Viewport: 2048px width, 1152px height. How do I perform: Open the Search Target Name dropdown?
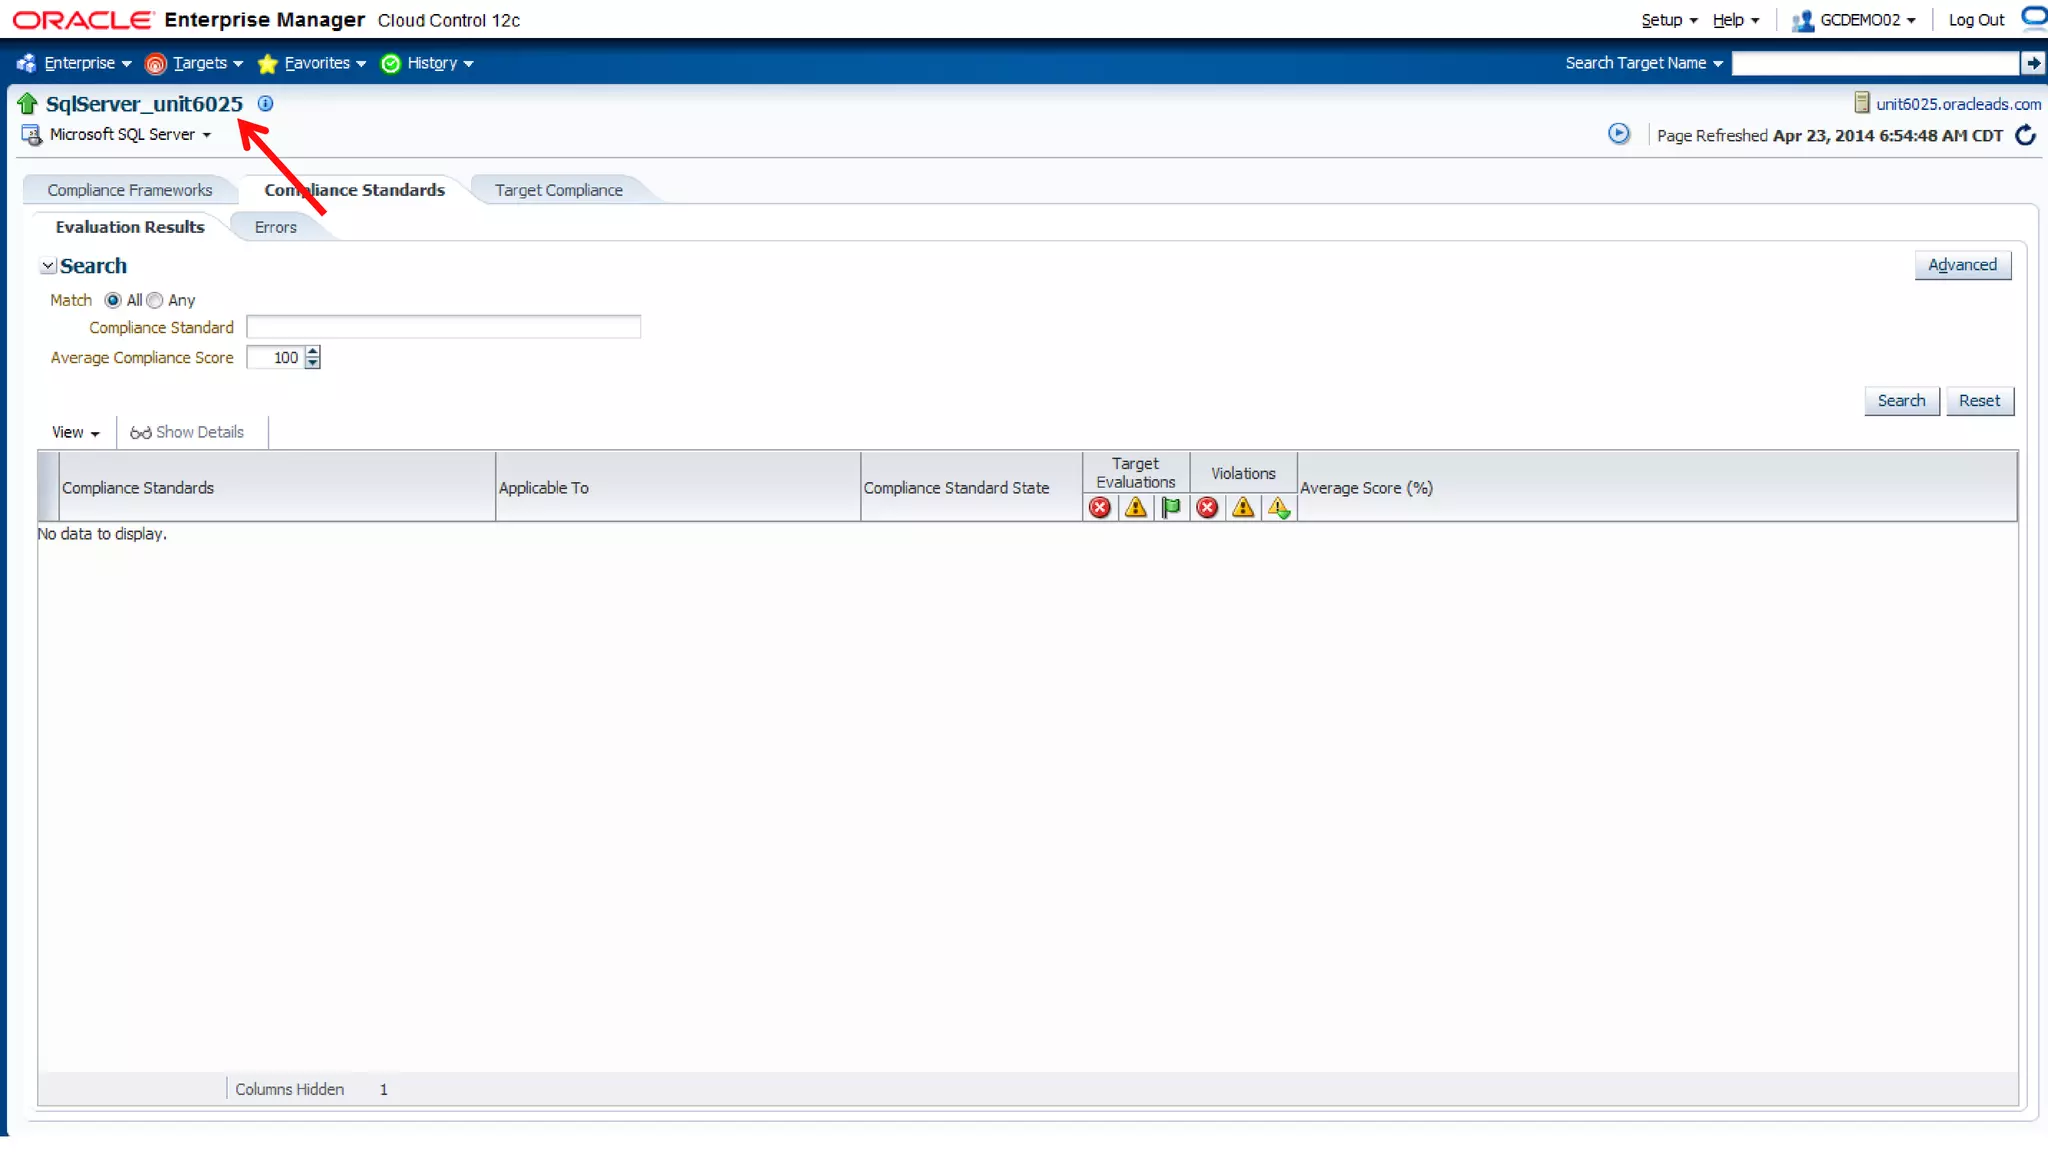pos(1644,63)
